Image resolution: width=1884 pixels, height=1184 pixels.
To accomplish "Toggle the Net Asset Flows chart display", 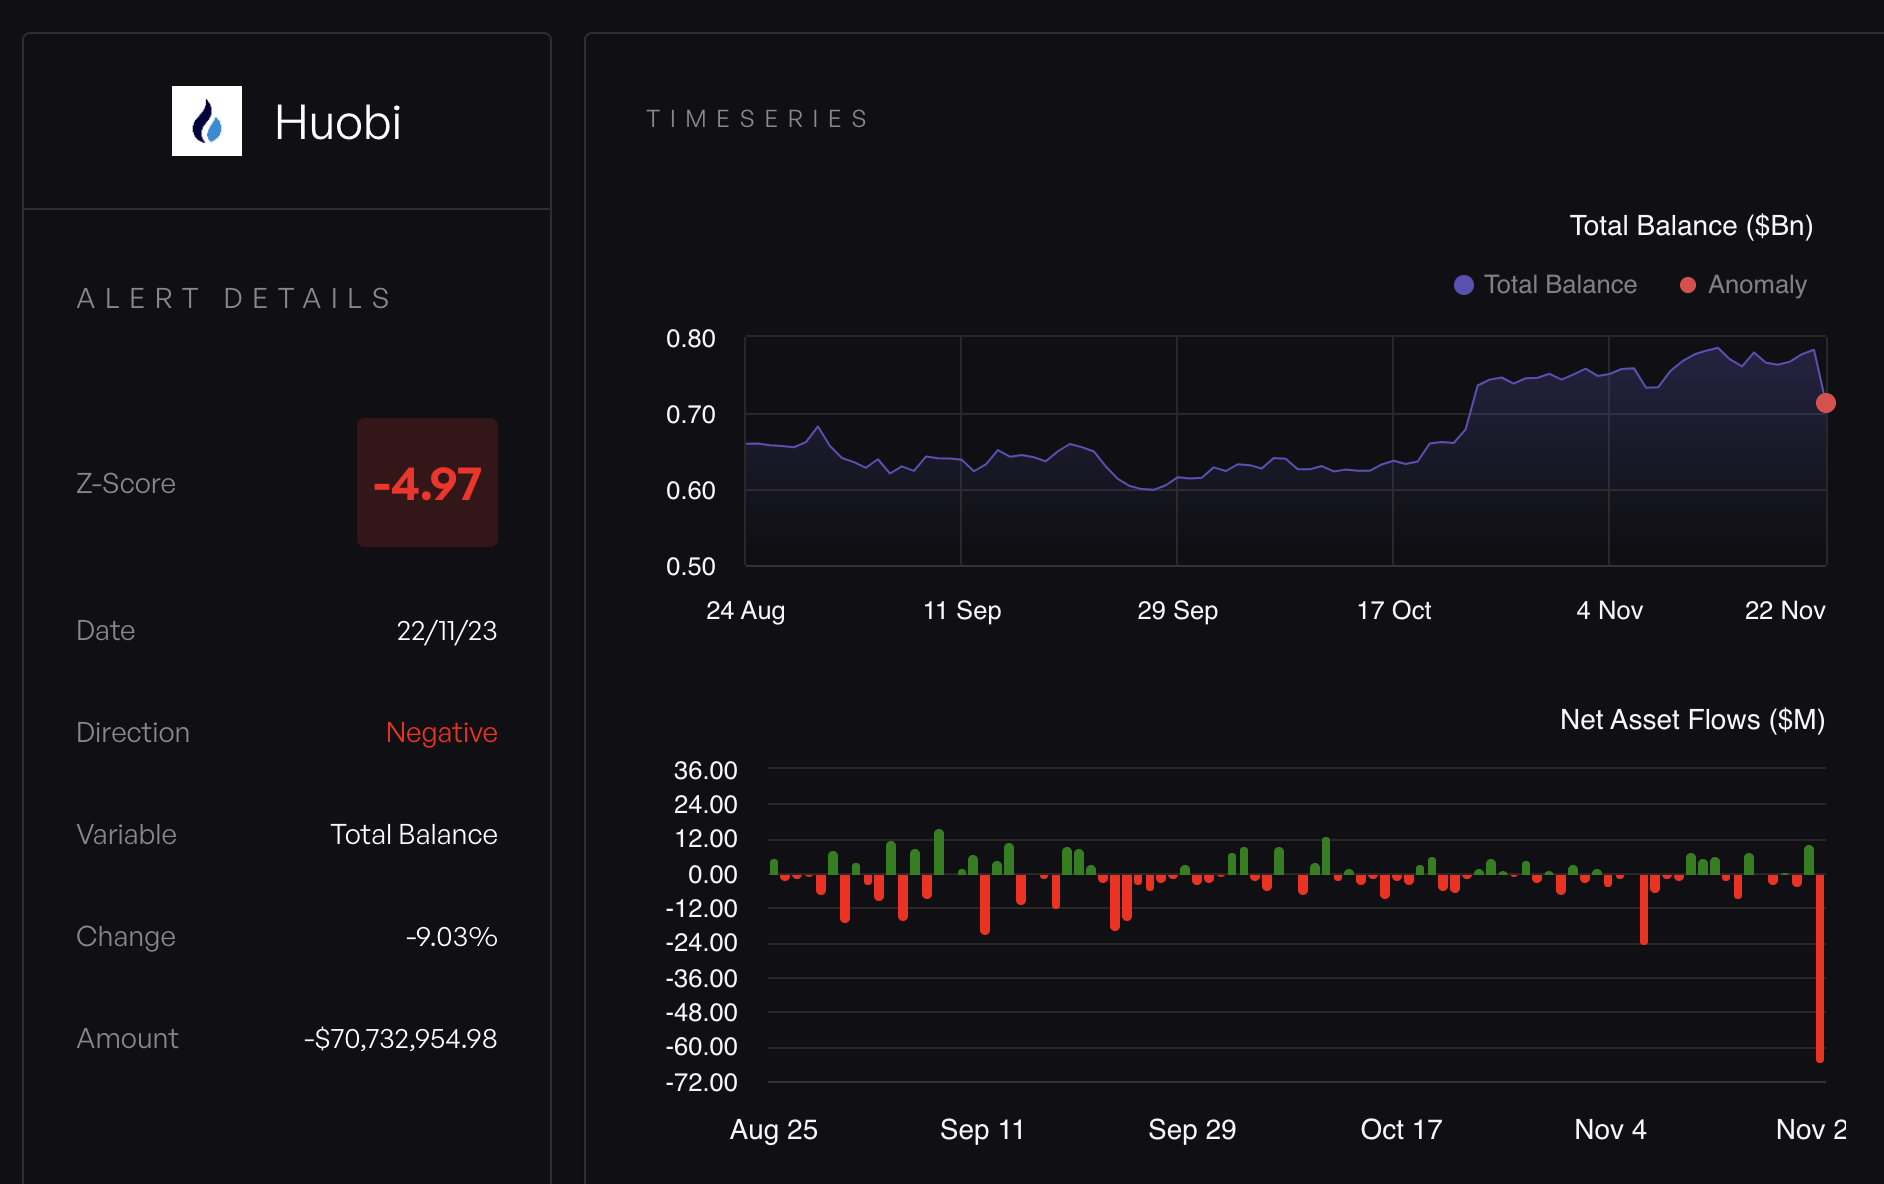I will tap(1691, 719).
